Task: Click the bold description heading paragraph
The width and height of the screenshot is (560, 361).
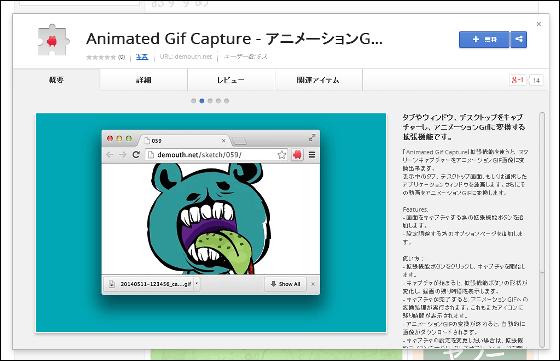Action: (x=464, y=127)
